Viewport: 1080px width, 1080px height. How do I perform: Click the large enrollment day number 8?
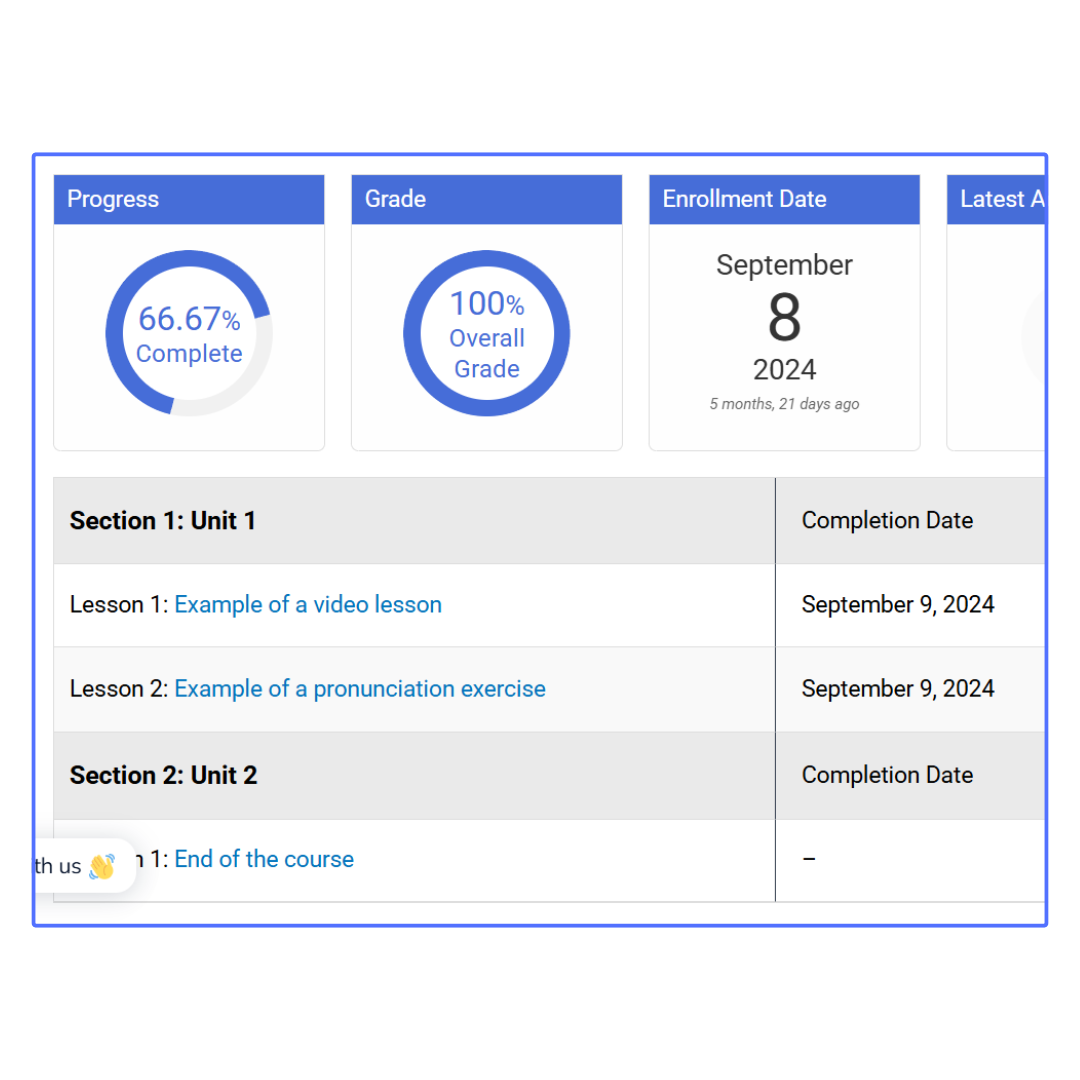click(784, 320)
